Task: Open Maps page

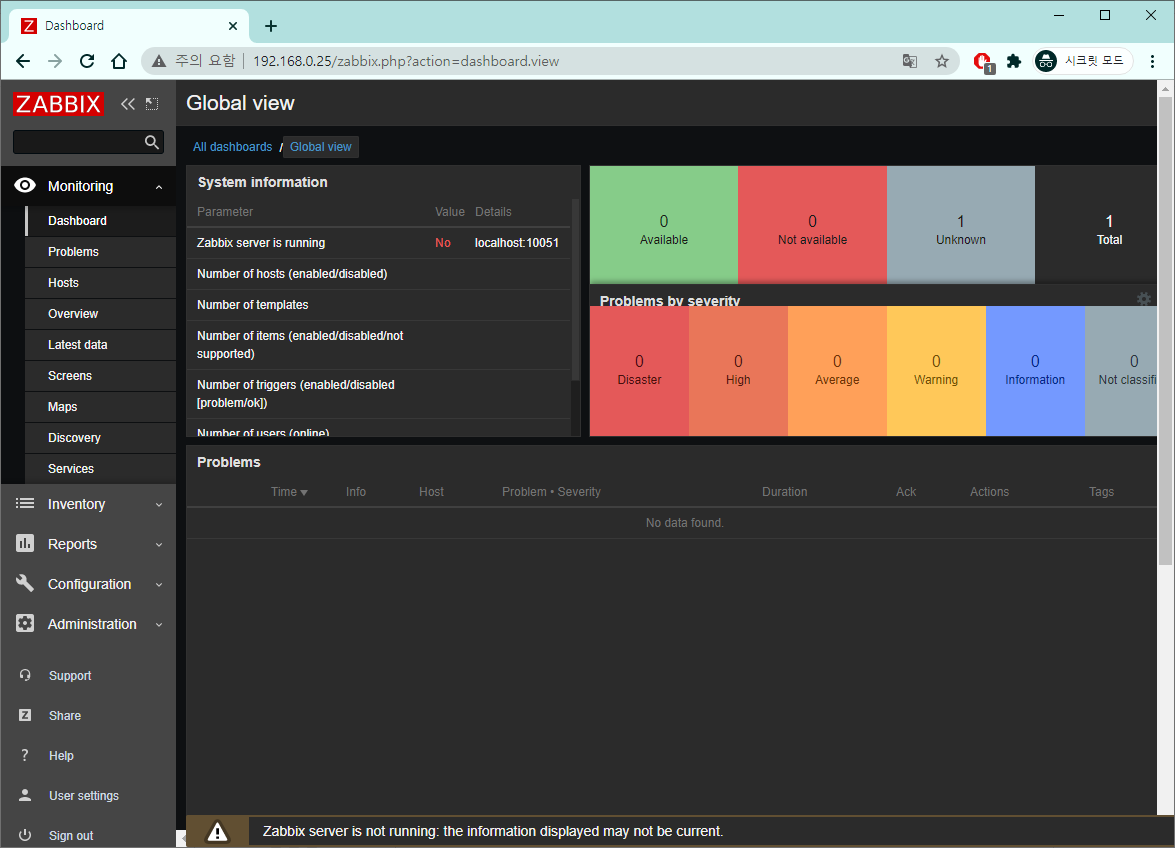Action: (x=100, y=407)
